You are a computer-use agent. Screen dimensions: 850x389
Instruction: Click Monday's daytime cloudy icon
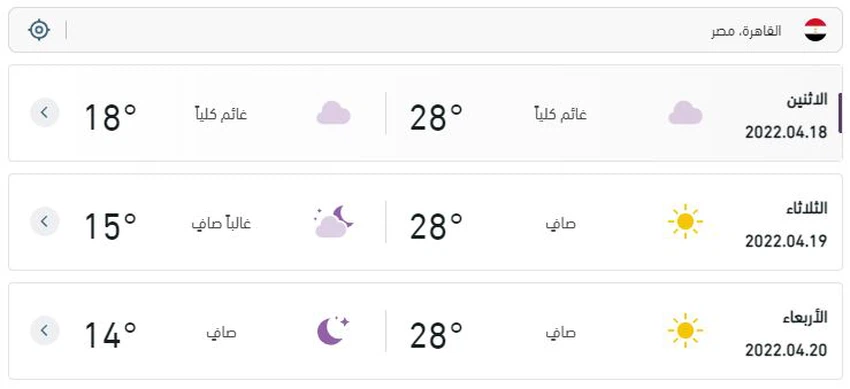coord(685,113)
